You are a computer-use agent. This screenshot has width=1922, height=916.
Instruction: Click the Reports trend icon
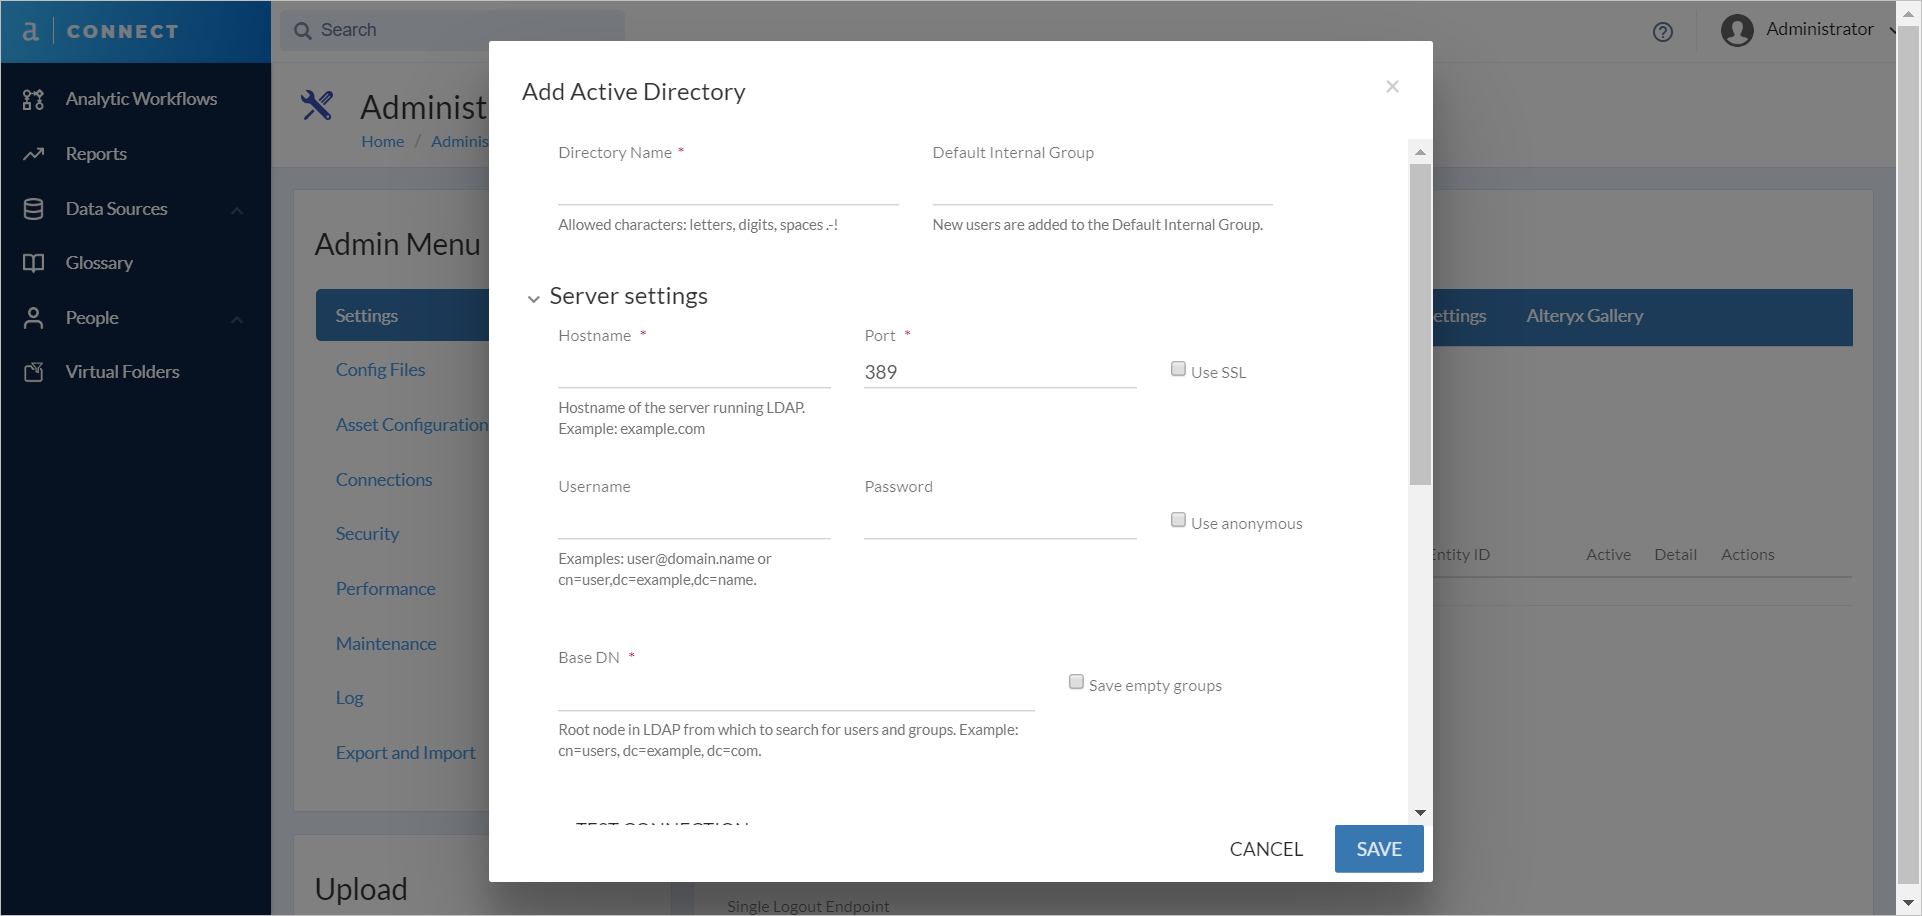click(34, 154)
